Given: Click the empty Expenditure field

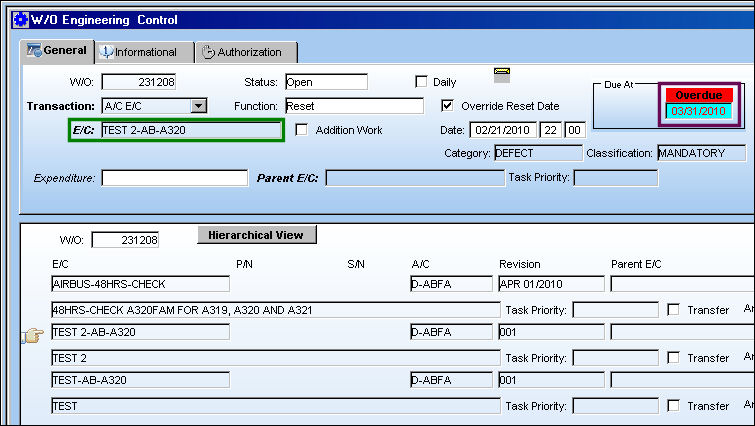Looking at the screenshot, I should coord(175,178).
